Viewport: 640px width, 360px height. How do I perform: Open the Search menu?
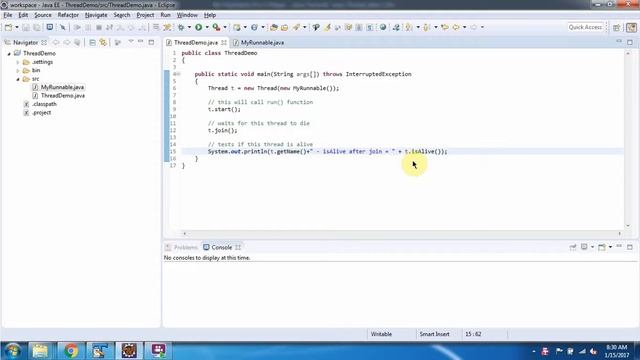[122, 15]
